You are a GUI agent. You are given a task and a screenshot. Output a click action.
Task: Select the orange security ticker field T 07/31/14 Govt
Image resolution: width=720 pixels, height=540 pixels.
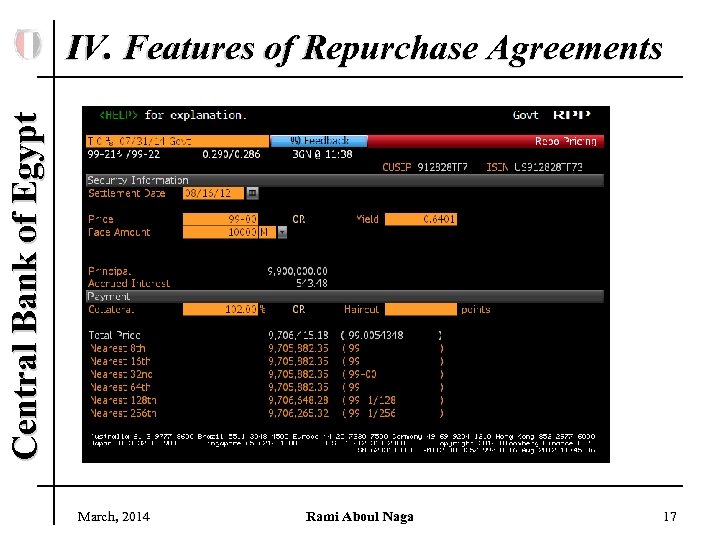178,141
